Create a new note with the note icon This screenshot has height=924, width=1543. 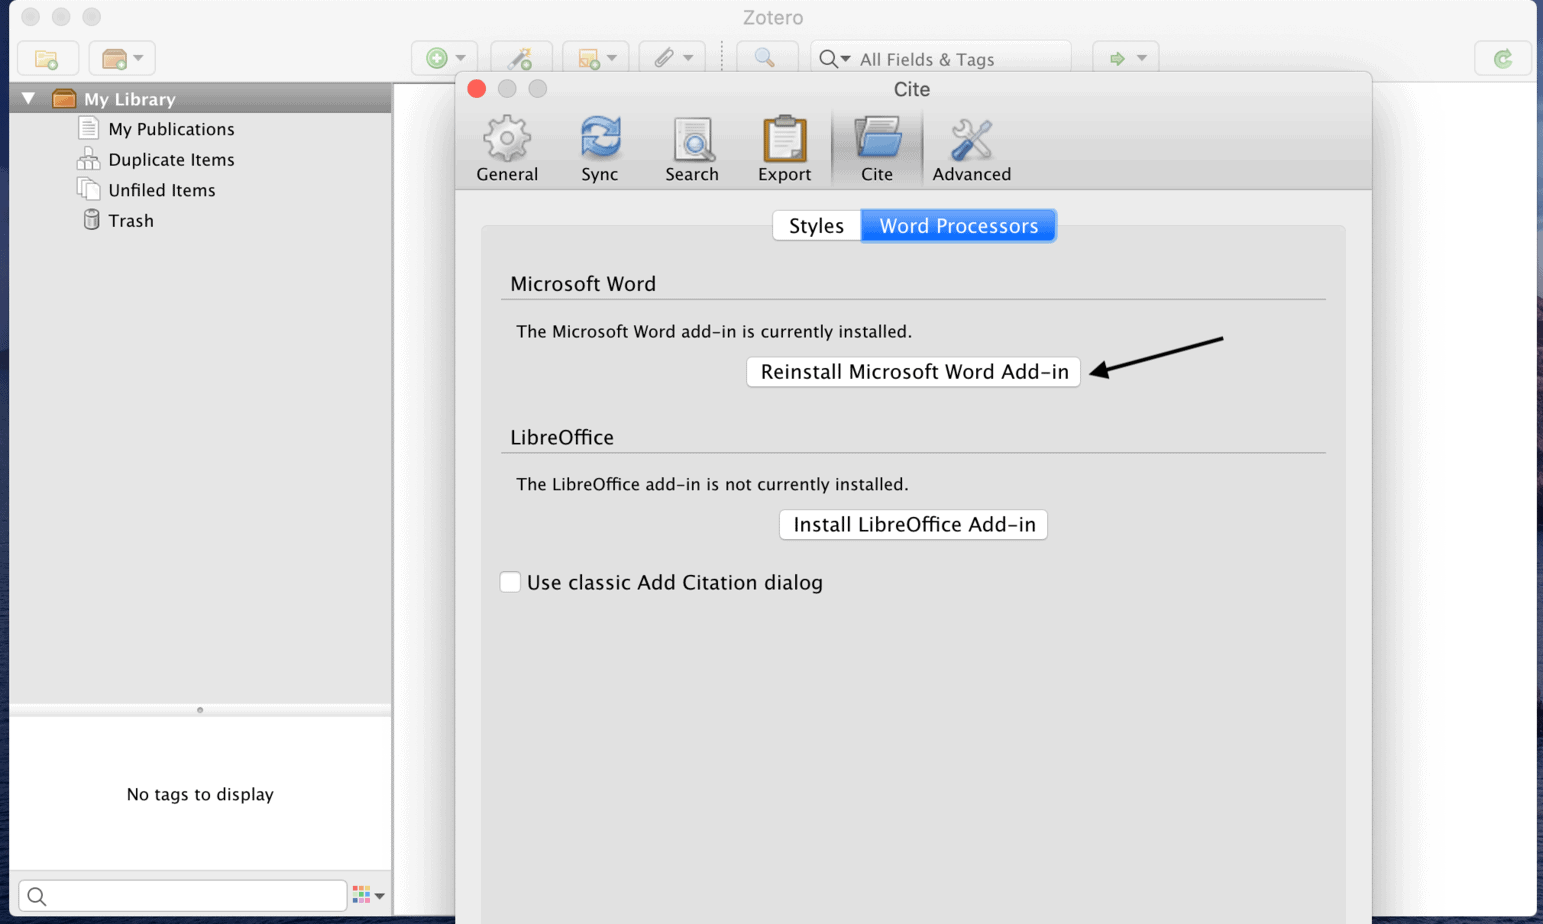[589, 58]
